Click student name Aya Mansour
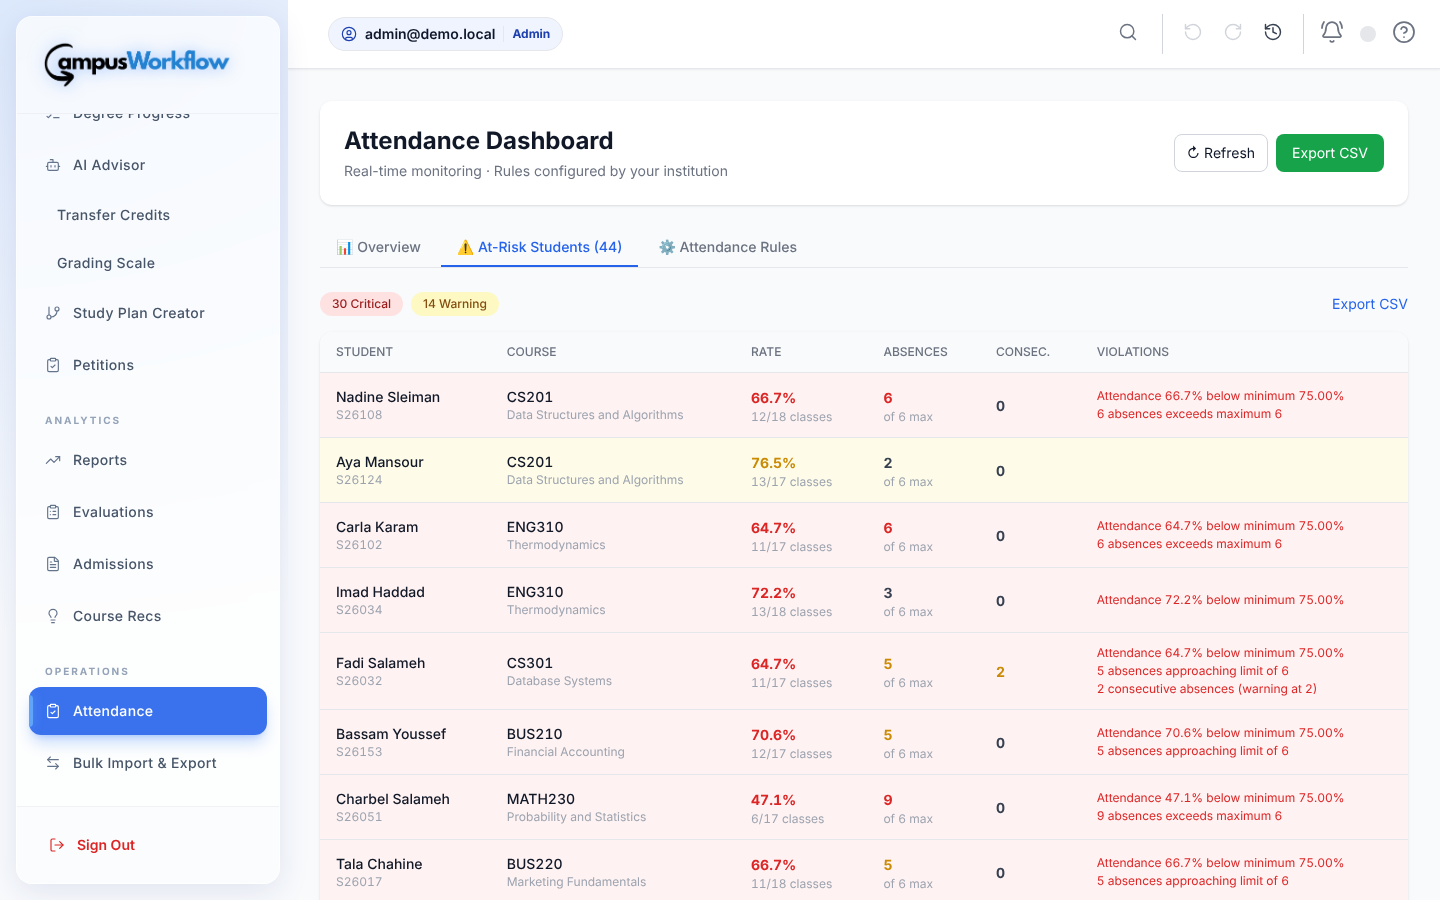1440x900 pixels. (380, 462)
